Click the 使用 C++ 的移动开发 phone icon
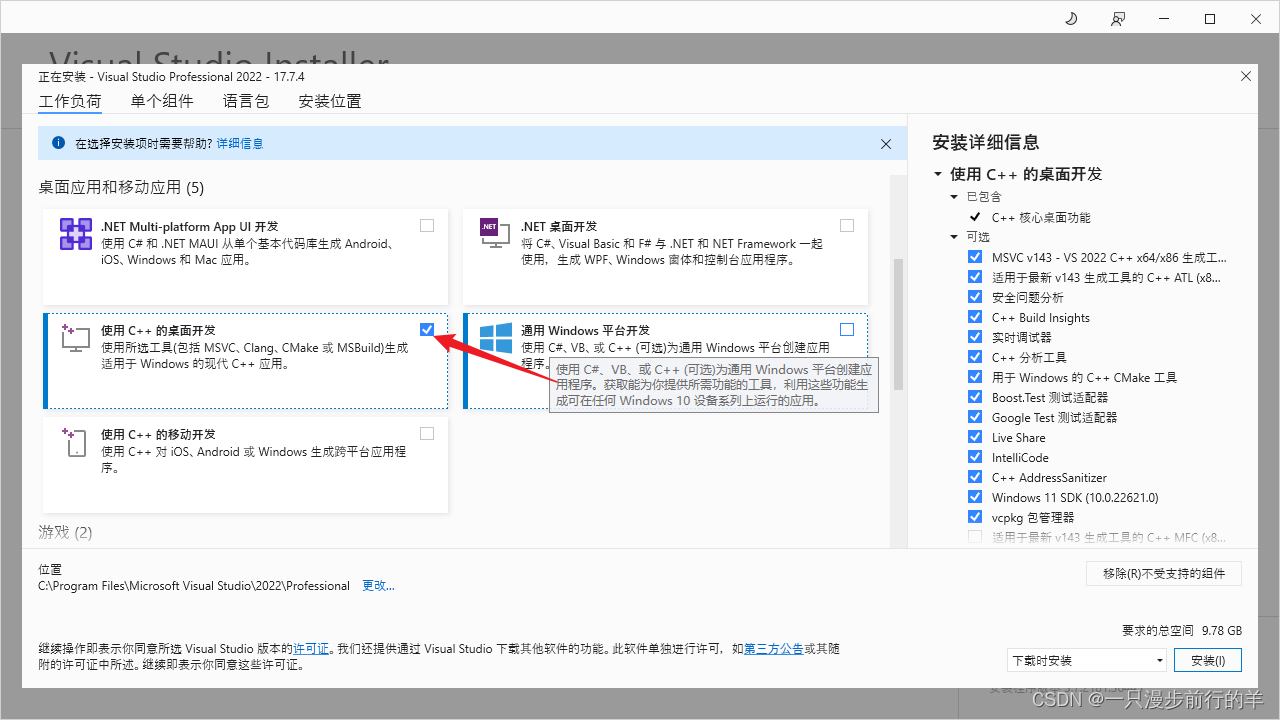 (76, 442)
